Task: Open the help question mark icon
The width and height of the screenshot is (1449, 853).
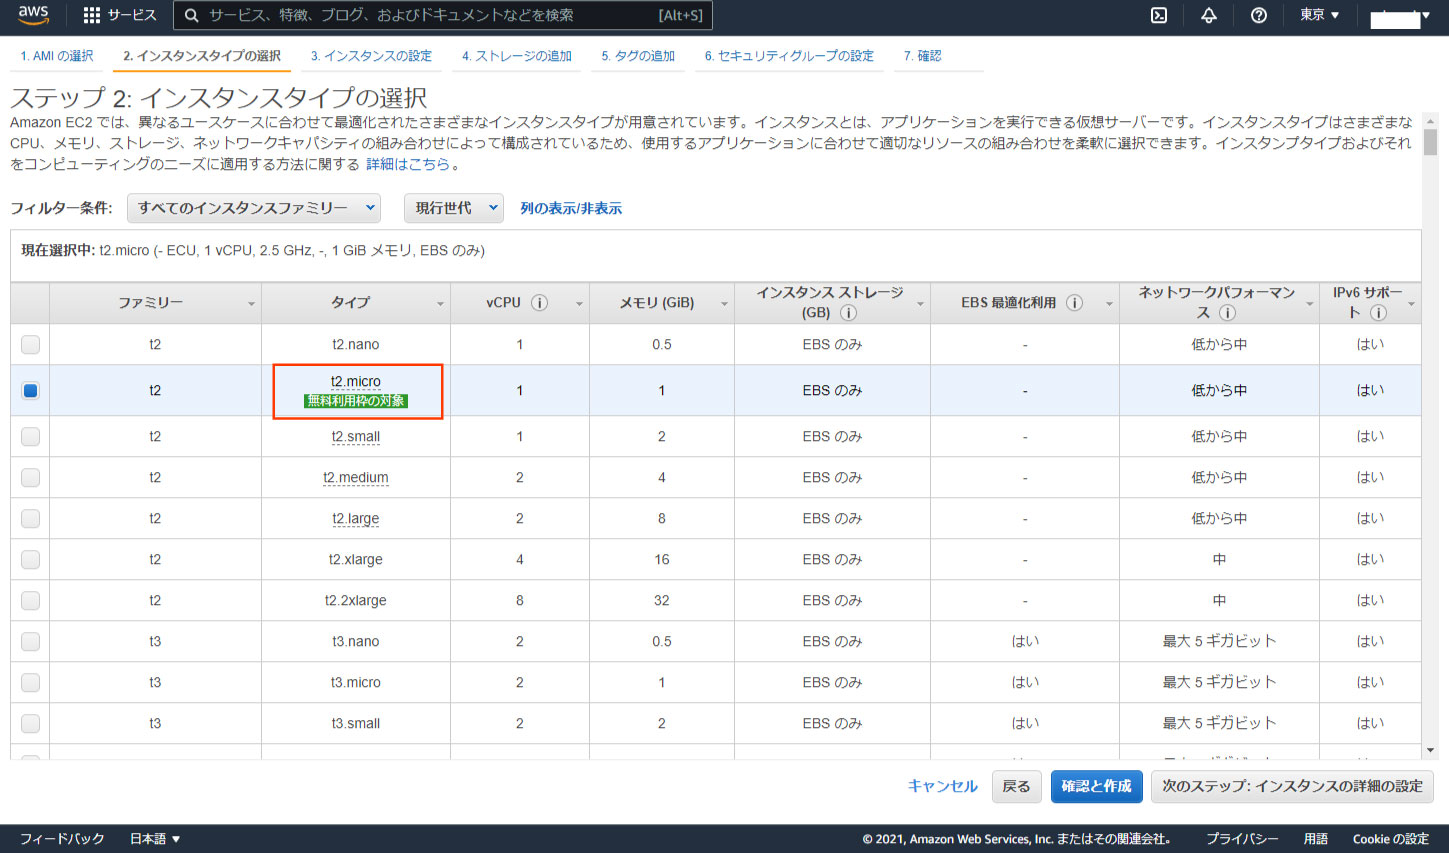Action: [1259, 15]
